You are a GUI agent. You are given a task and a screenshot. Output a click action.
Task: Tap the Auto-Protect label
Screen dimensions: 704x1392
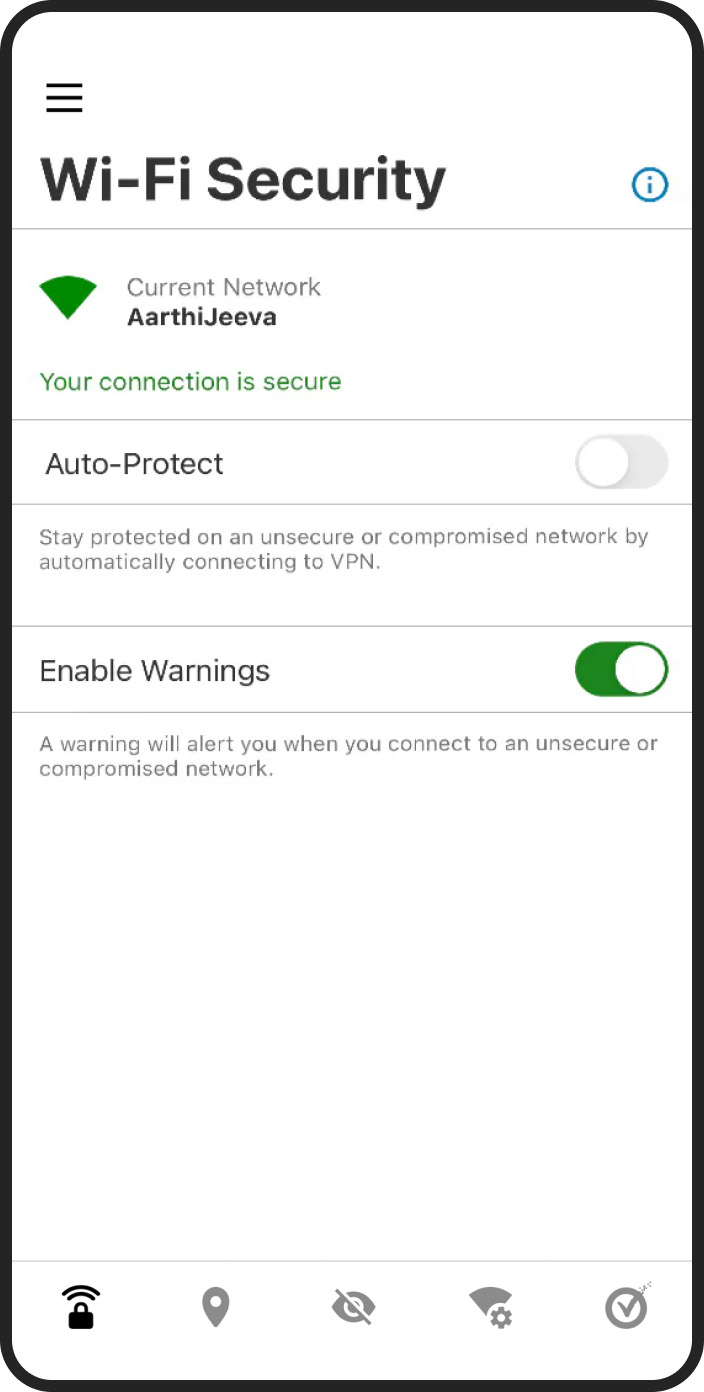pos(134,464)
